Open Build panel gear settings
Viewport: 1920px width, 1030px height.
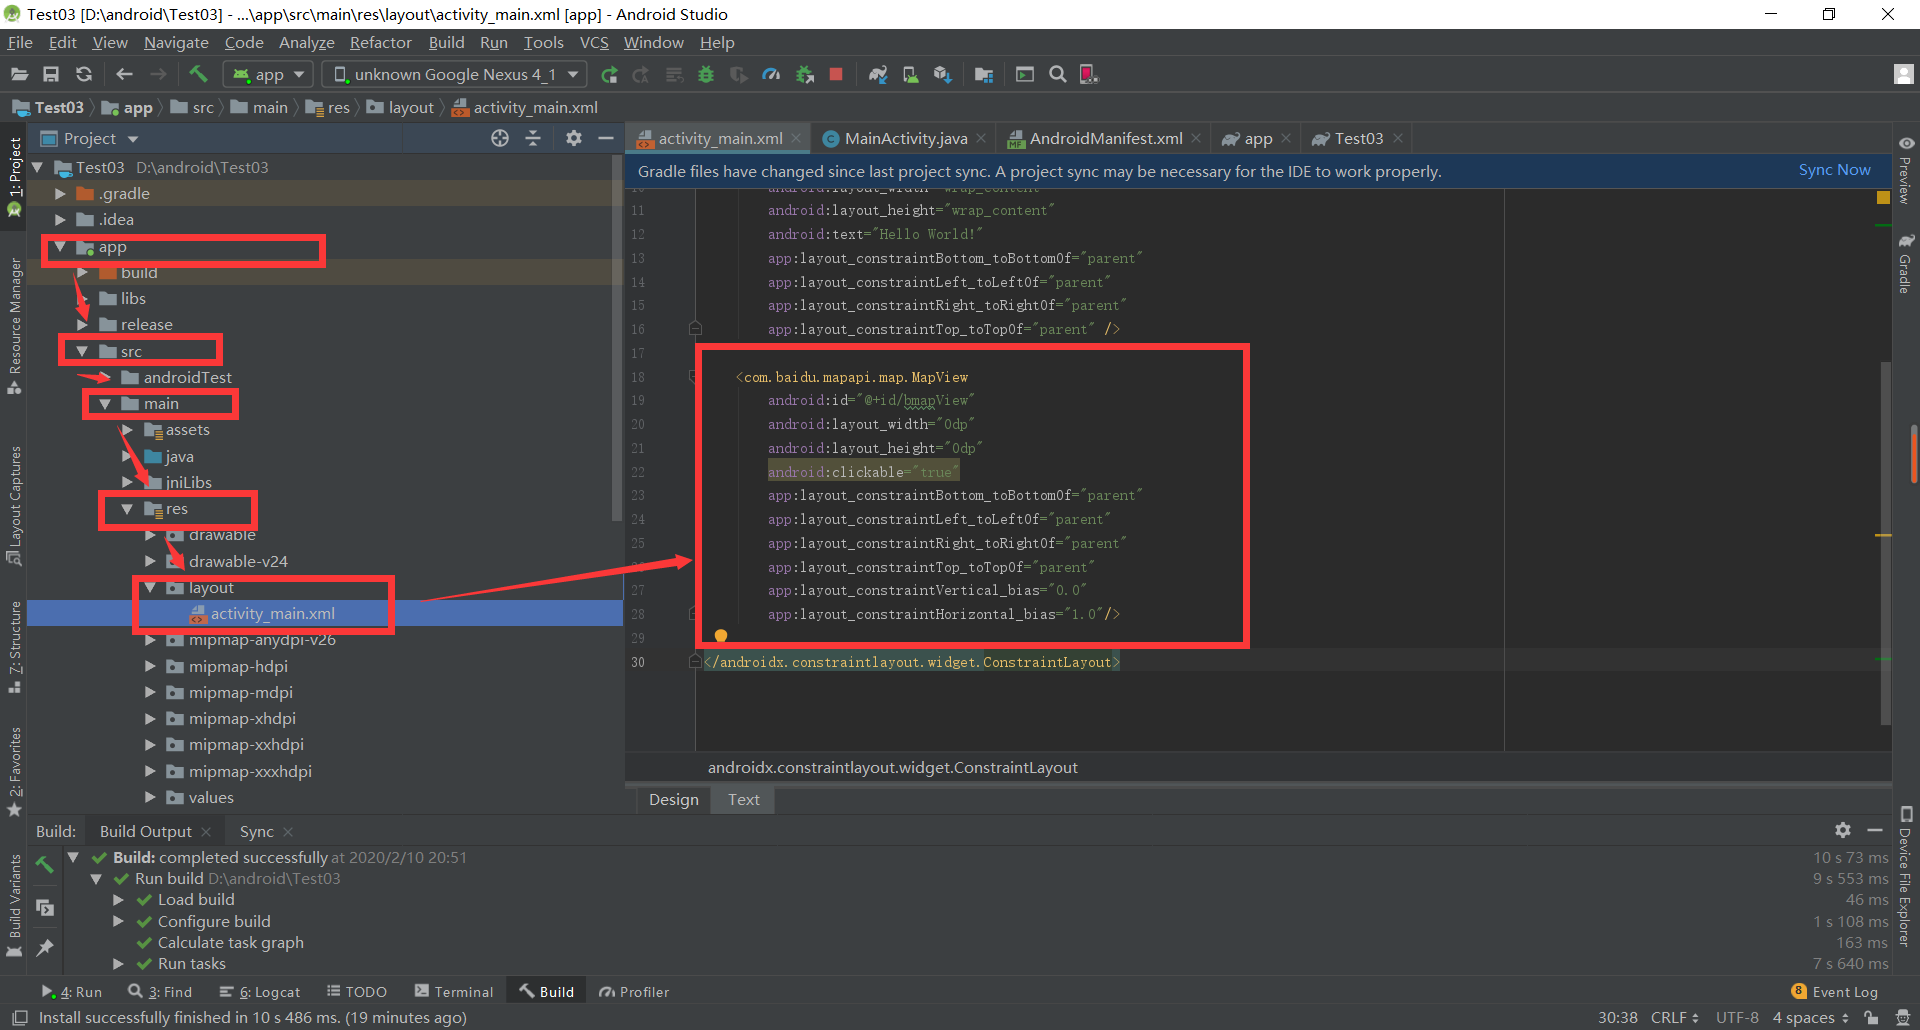click(1843, 830)
